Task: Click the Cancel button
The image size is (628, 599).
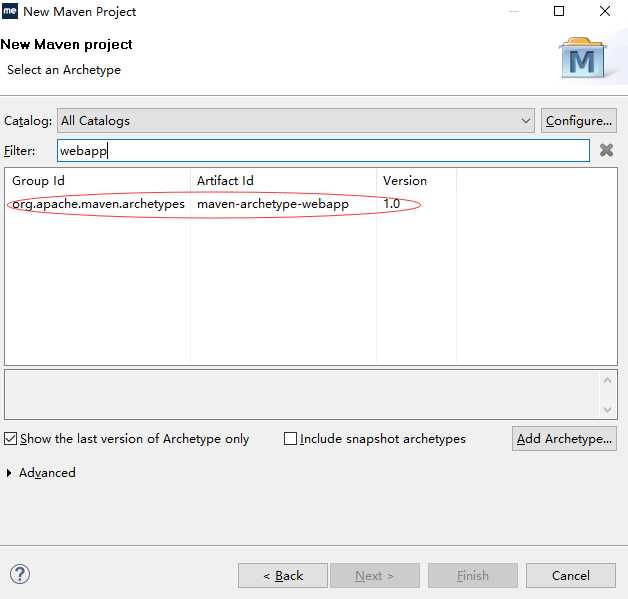Action: pyautogui.click(x=571, y=576)
